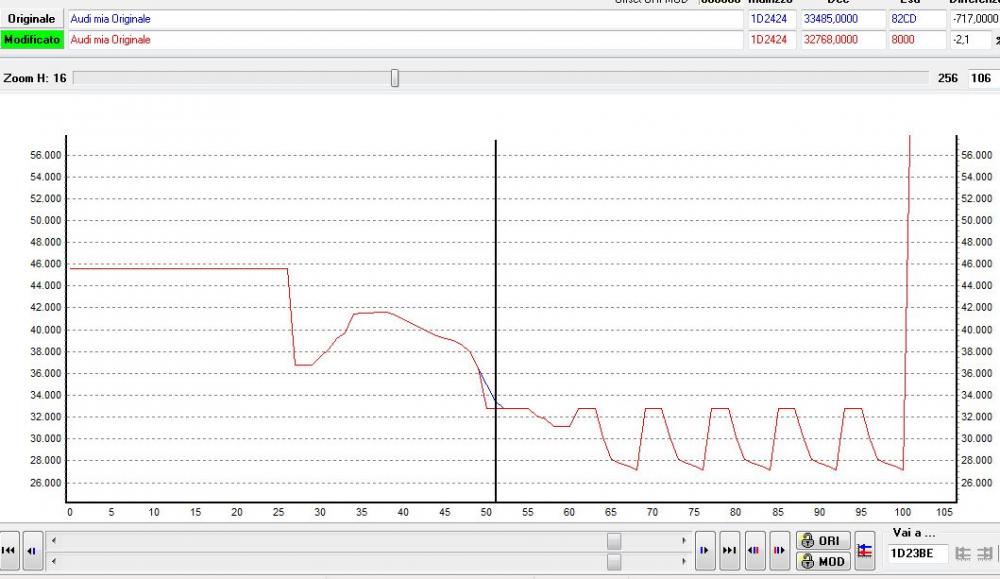The image size is (1000, 579).
Task: Click the upper scrollbar's left arrow
Action: pos(53,540)
